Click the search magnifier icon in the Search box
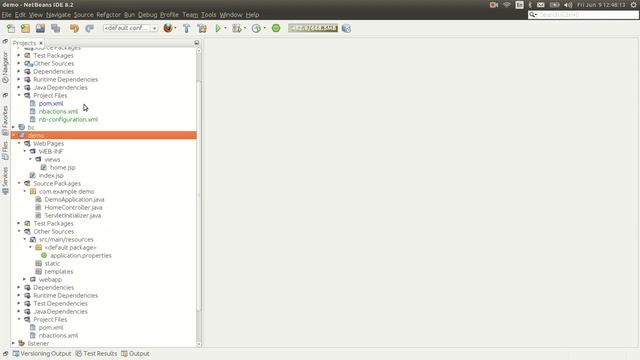This screenshot has width=640, height=360. pos(533,15)
